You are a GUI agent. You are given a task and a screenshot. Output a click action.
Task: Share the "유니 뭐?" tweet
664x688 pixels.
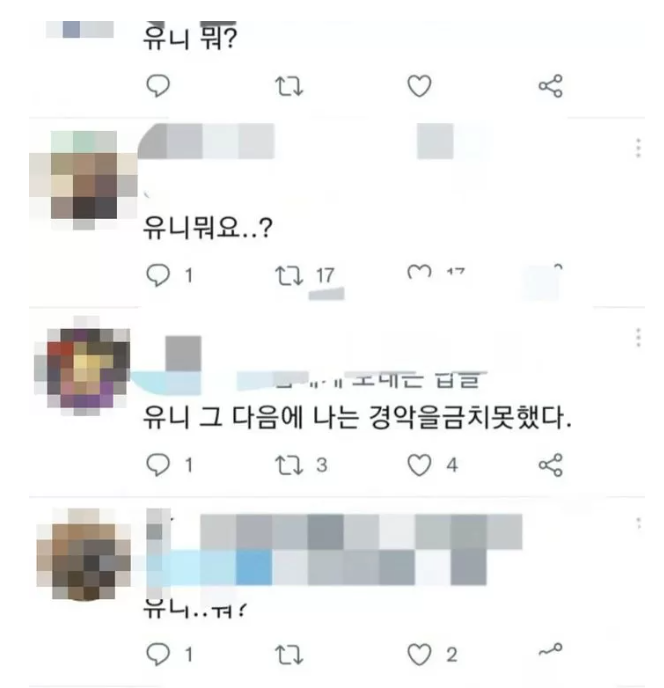pos(551,86)
